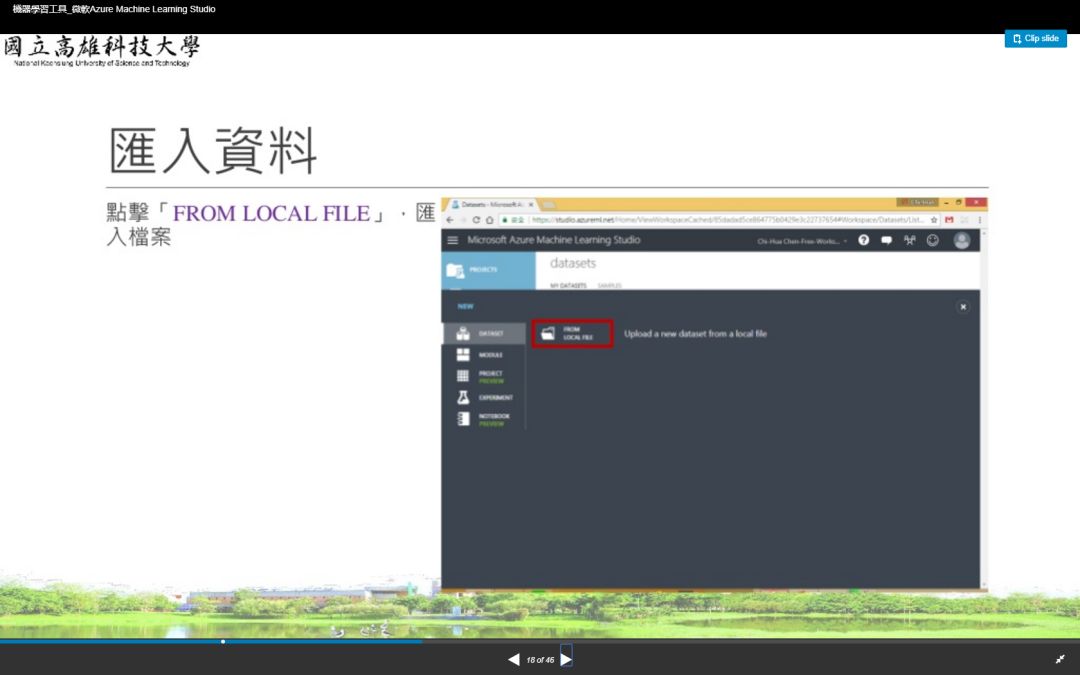Click the smiley face icon
The width and height of the screenshot is (1080, 675).
(933, 240)
